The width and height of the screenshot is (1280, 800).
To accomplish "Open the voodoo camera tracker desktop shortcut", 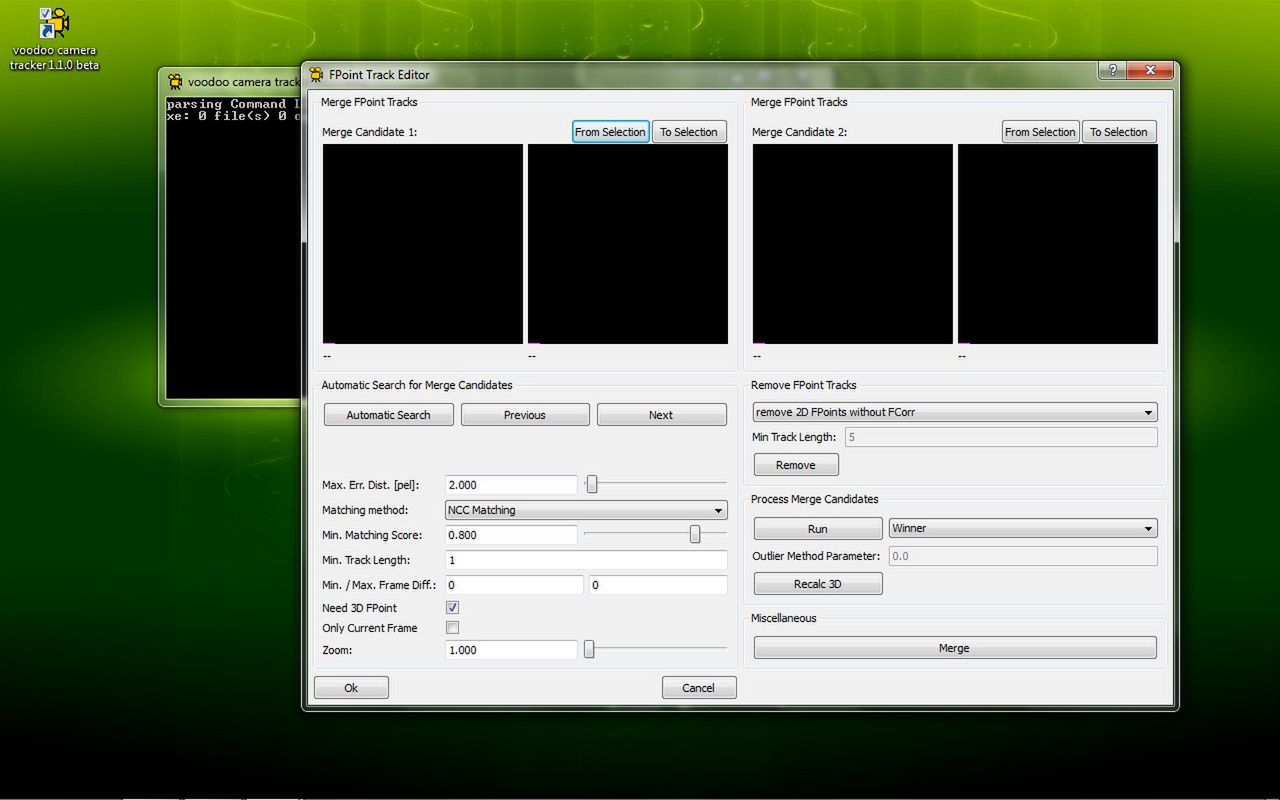I will coord(54,38).
